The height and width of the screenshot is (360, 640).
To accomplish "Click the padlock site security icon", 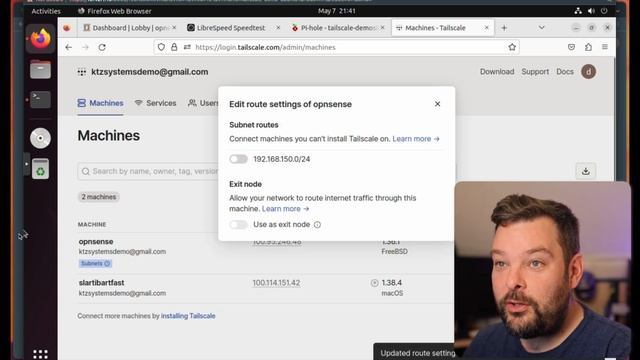I will [174, 47].
